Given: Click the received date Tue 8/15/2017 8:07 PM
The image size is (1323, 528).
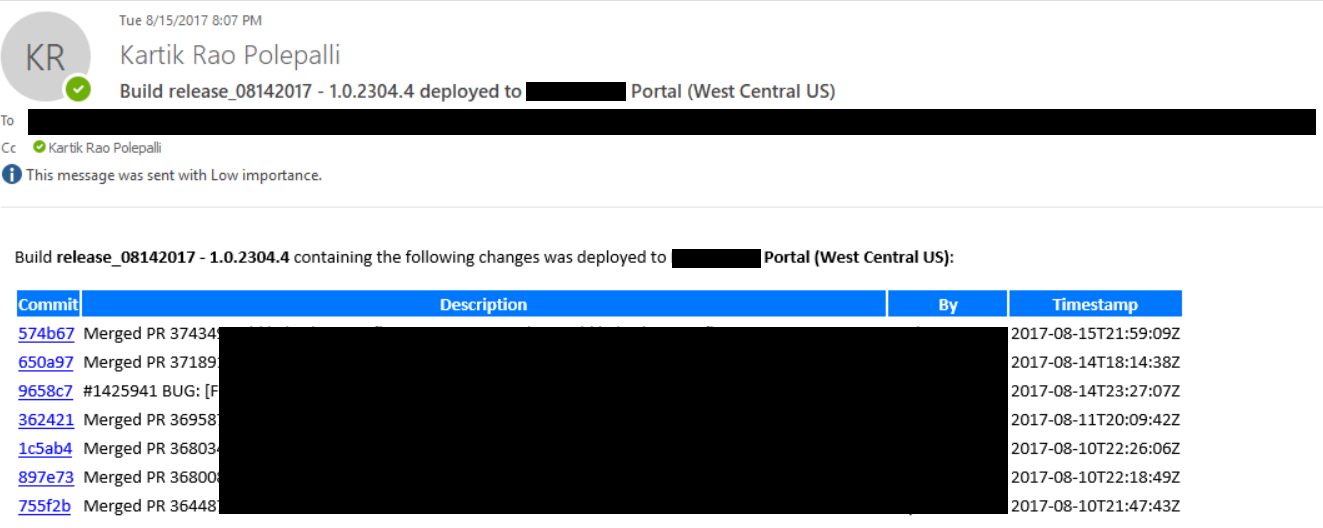Looking at the screenshot, I should [191, 20].
